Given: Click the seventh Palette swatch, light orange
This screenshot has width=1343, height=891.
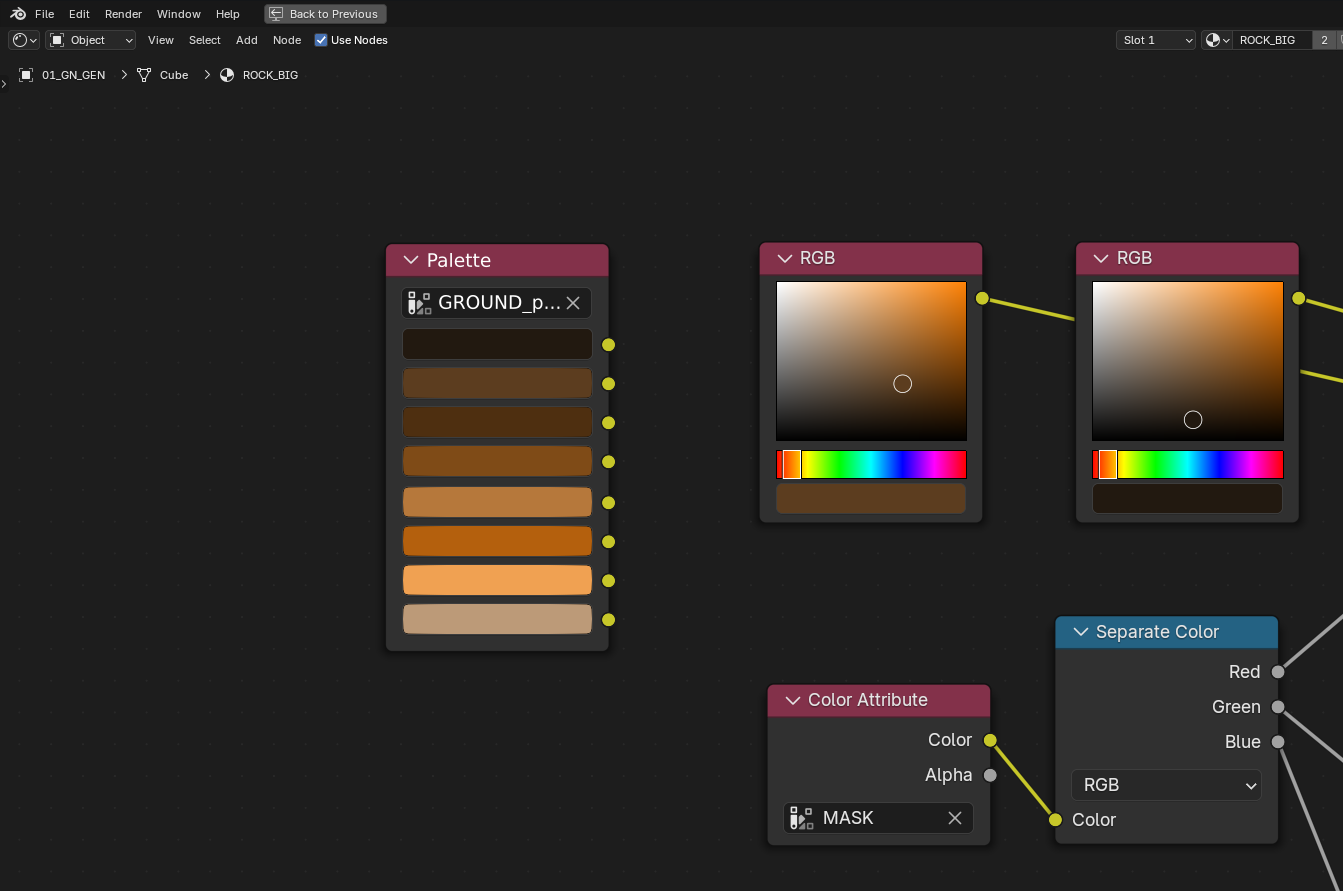Looking at the screenshot, I should coord(497,580).
